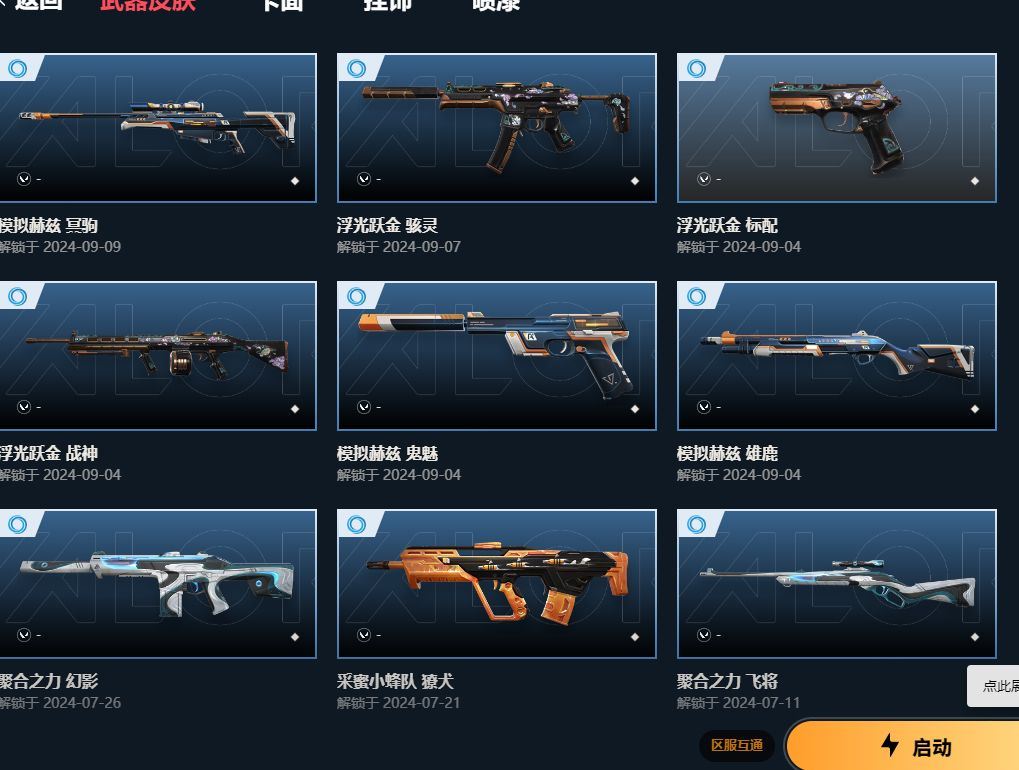Viewport: 1019px width, 770px height.
Task: Switch to the 挂饰 tab
Action: click(x=387, y=5)
